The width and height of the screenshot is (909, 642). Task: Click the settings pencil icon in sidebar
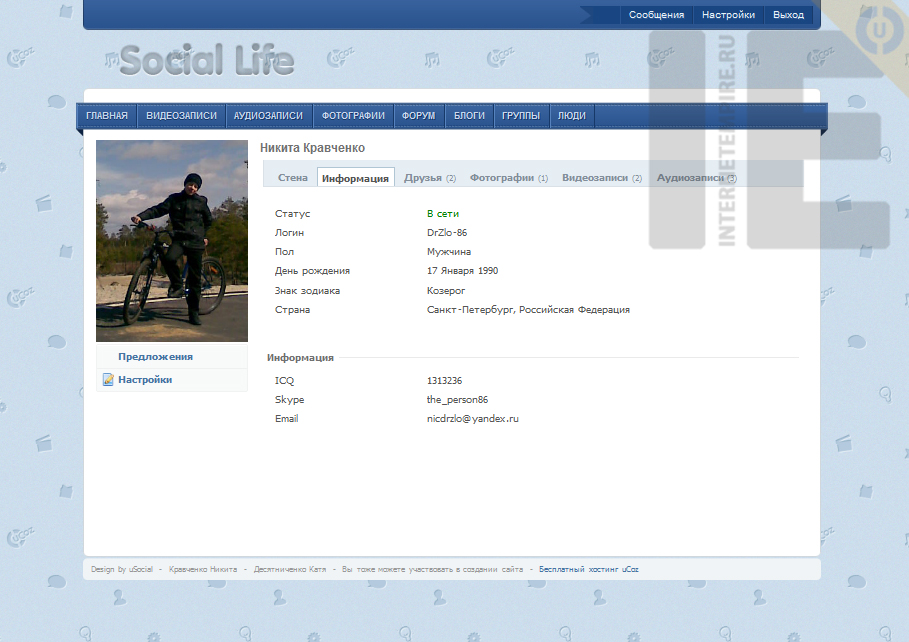(x=108, y=380)
